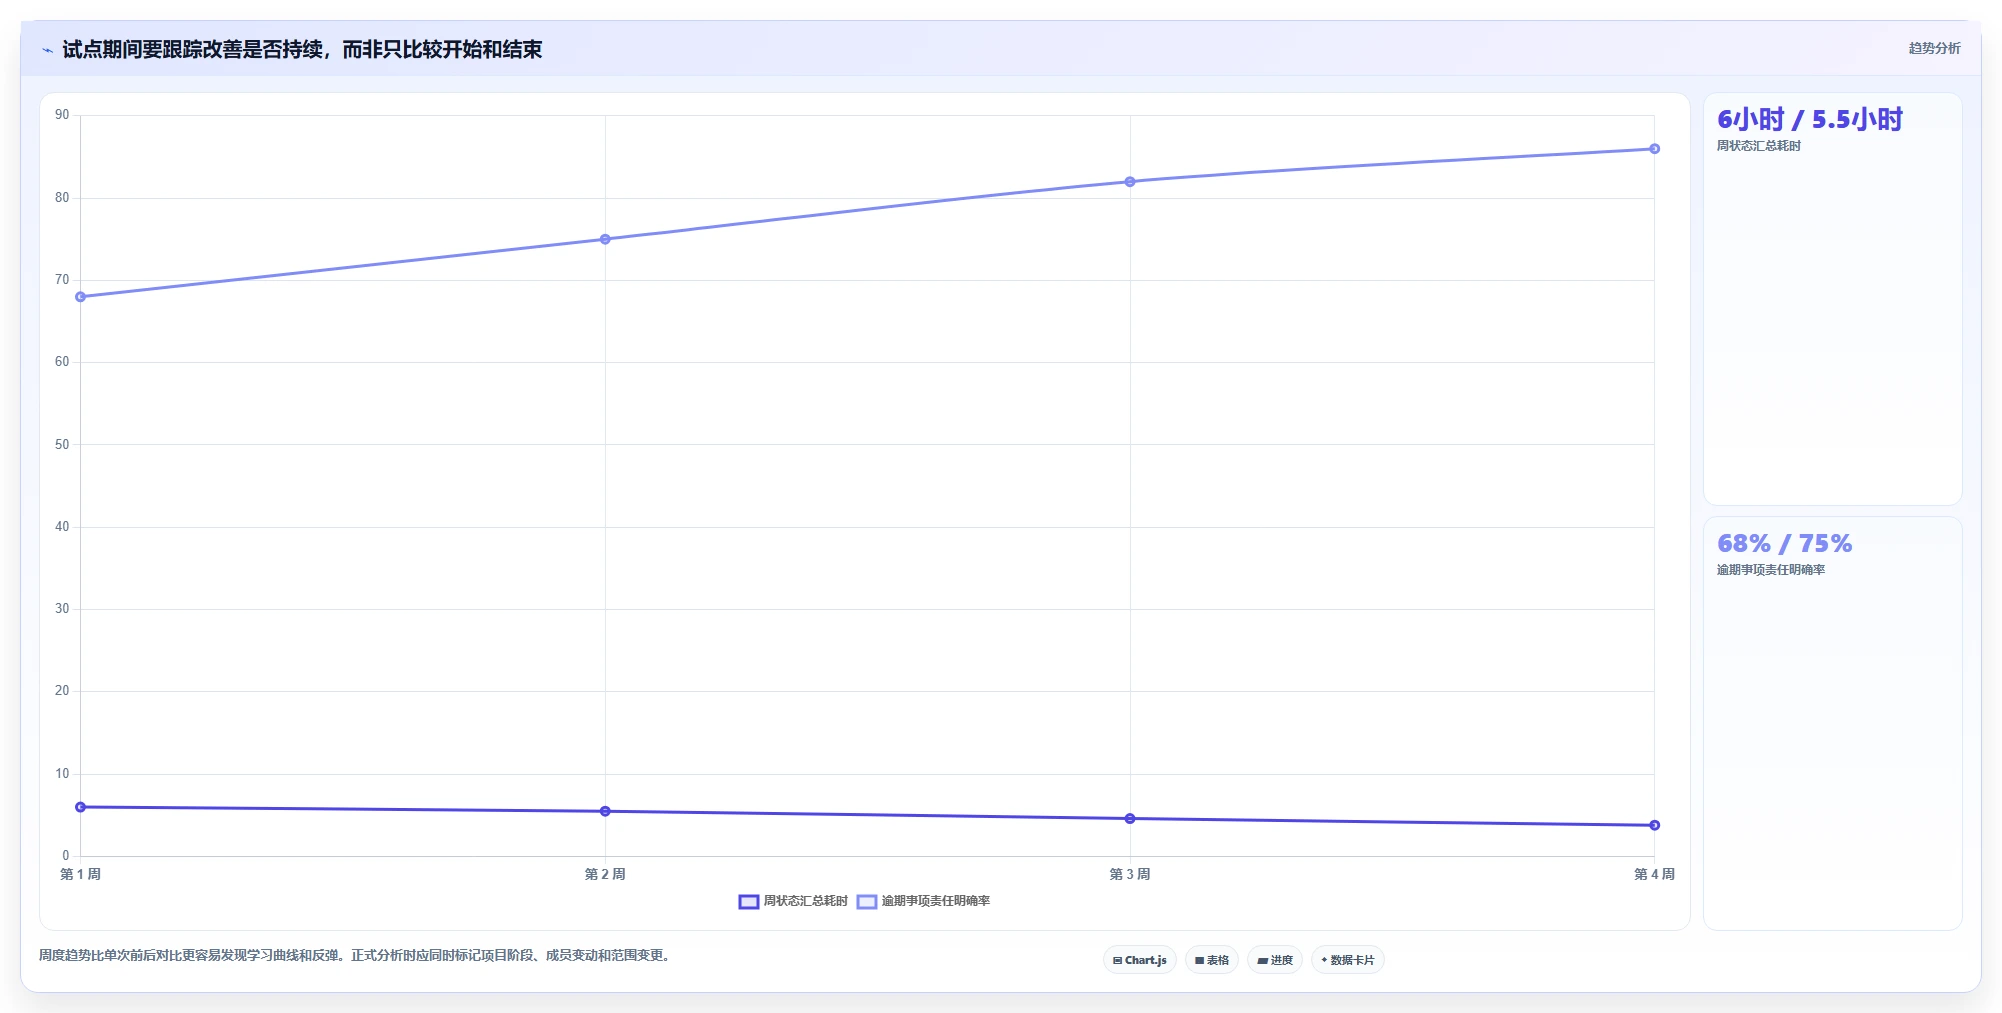Image resolution: width=2002 pixels, height=1013 pixels.
Task: Click the 逾期事项责任明确率 card caption
Action: 1771,570
